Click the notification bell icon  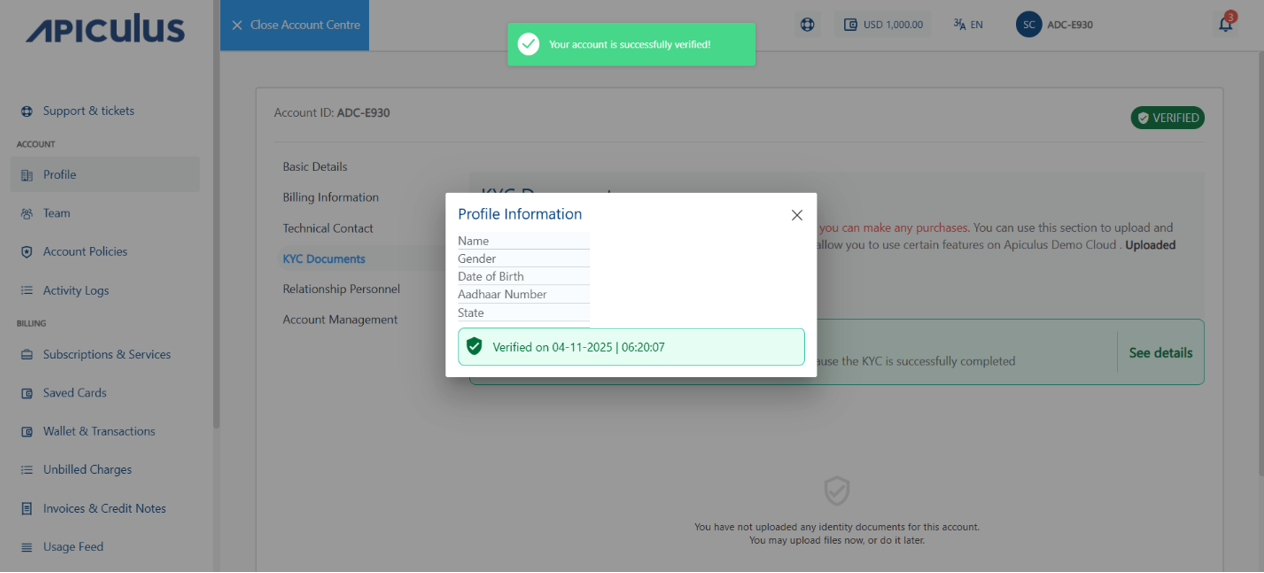[1225, 25]
